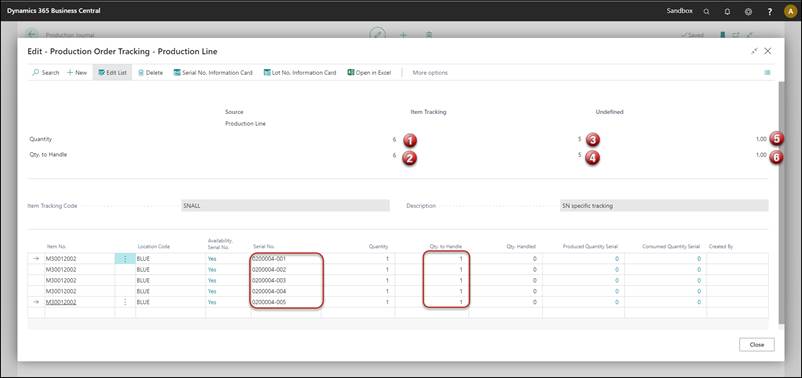Screen dimensions: 802x378
Task: Click Created By column header
Action: click(721, 247)
